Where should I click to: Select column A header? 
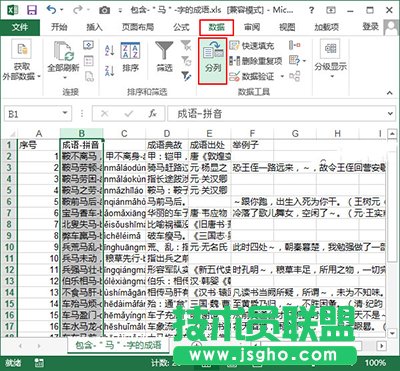pos(39,134)
